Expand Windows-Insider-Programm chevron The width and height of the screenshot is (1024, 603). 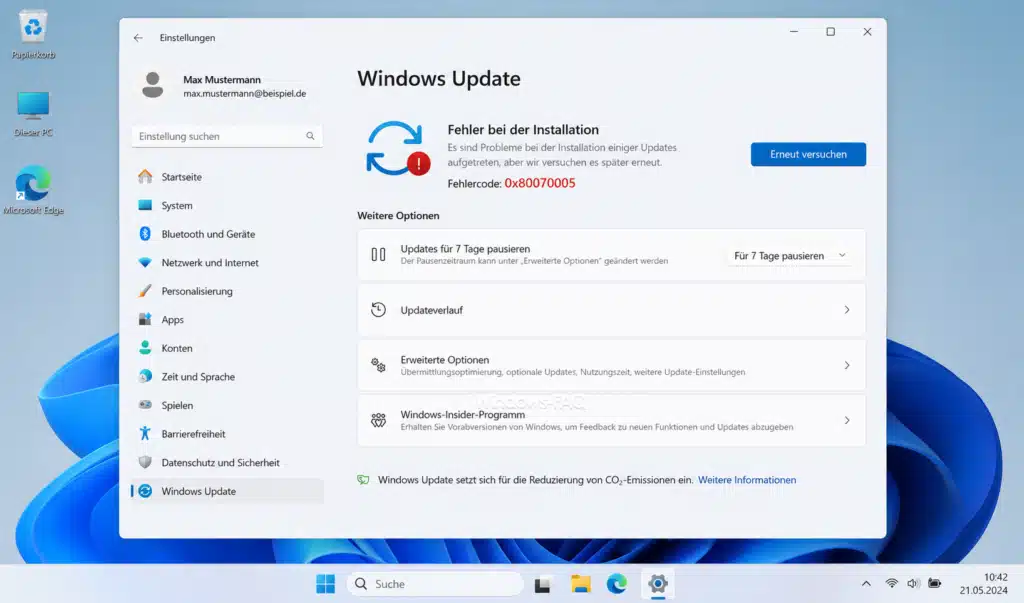point(846,420)
